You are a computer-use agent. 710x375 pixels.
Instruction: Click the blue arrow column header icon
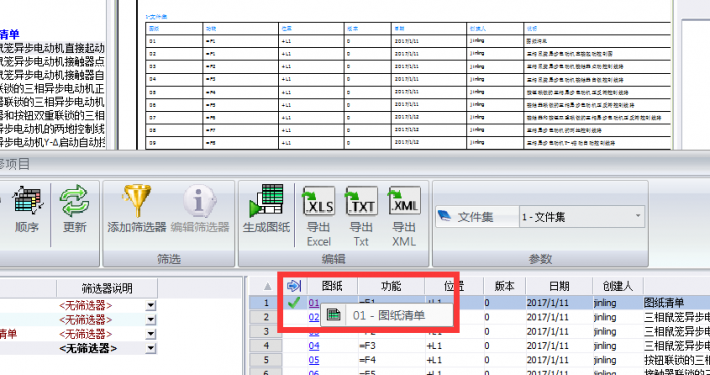click(294, 286)
